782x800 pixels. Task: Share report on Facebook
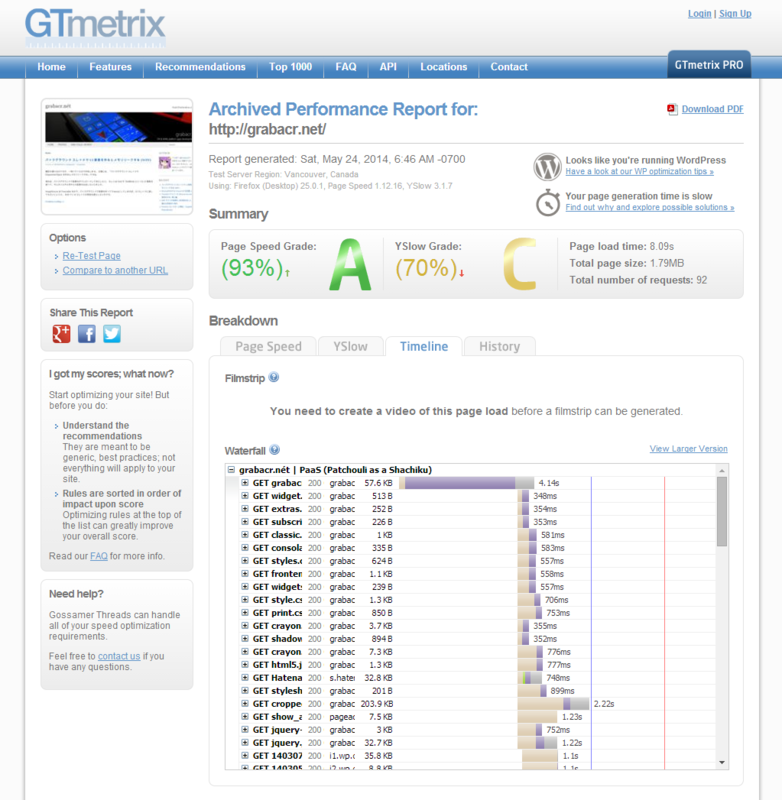87,334
